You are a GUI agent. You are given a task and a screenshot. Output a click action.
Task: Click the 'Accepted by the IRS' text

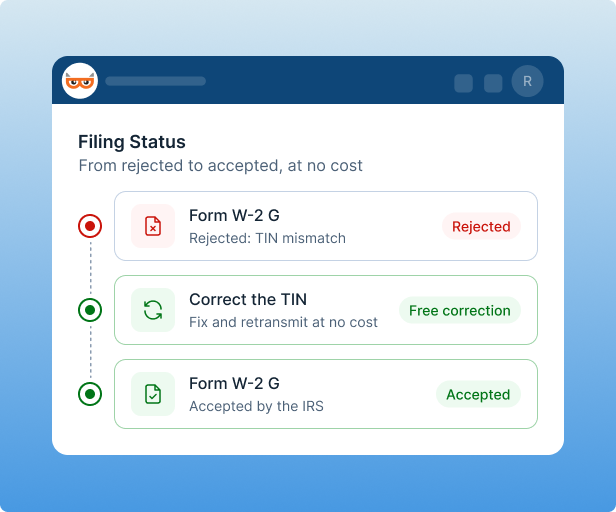click(256, 406)
